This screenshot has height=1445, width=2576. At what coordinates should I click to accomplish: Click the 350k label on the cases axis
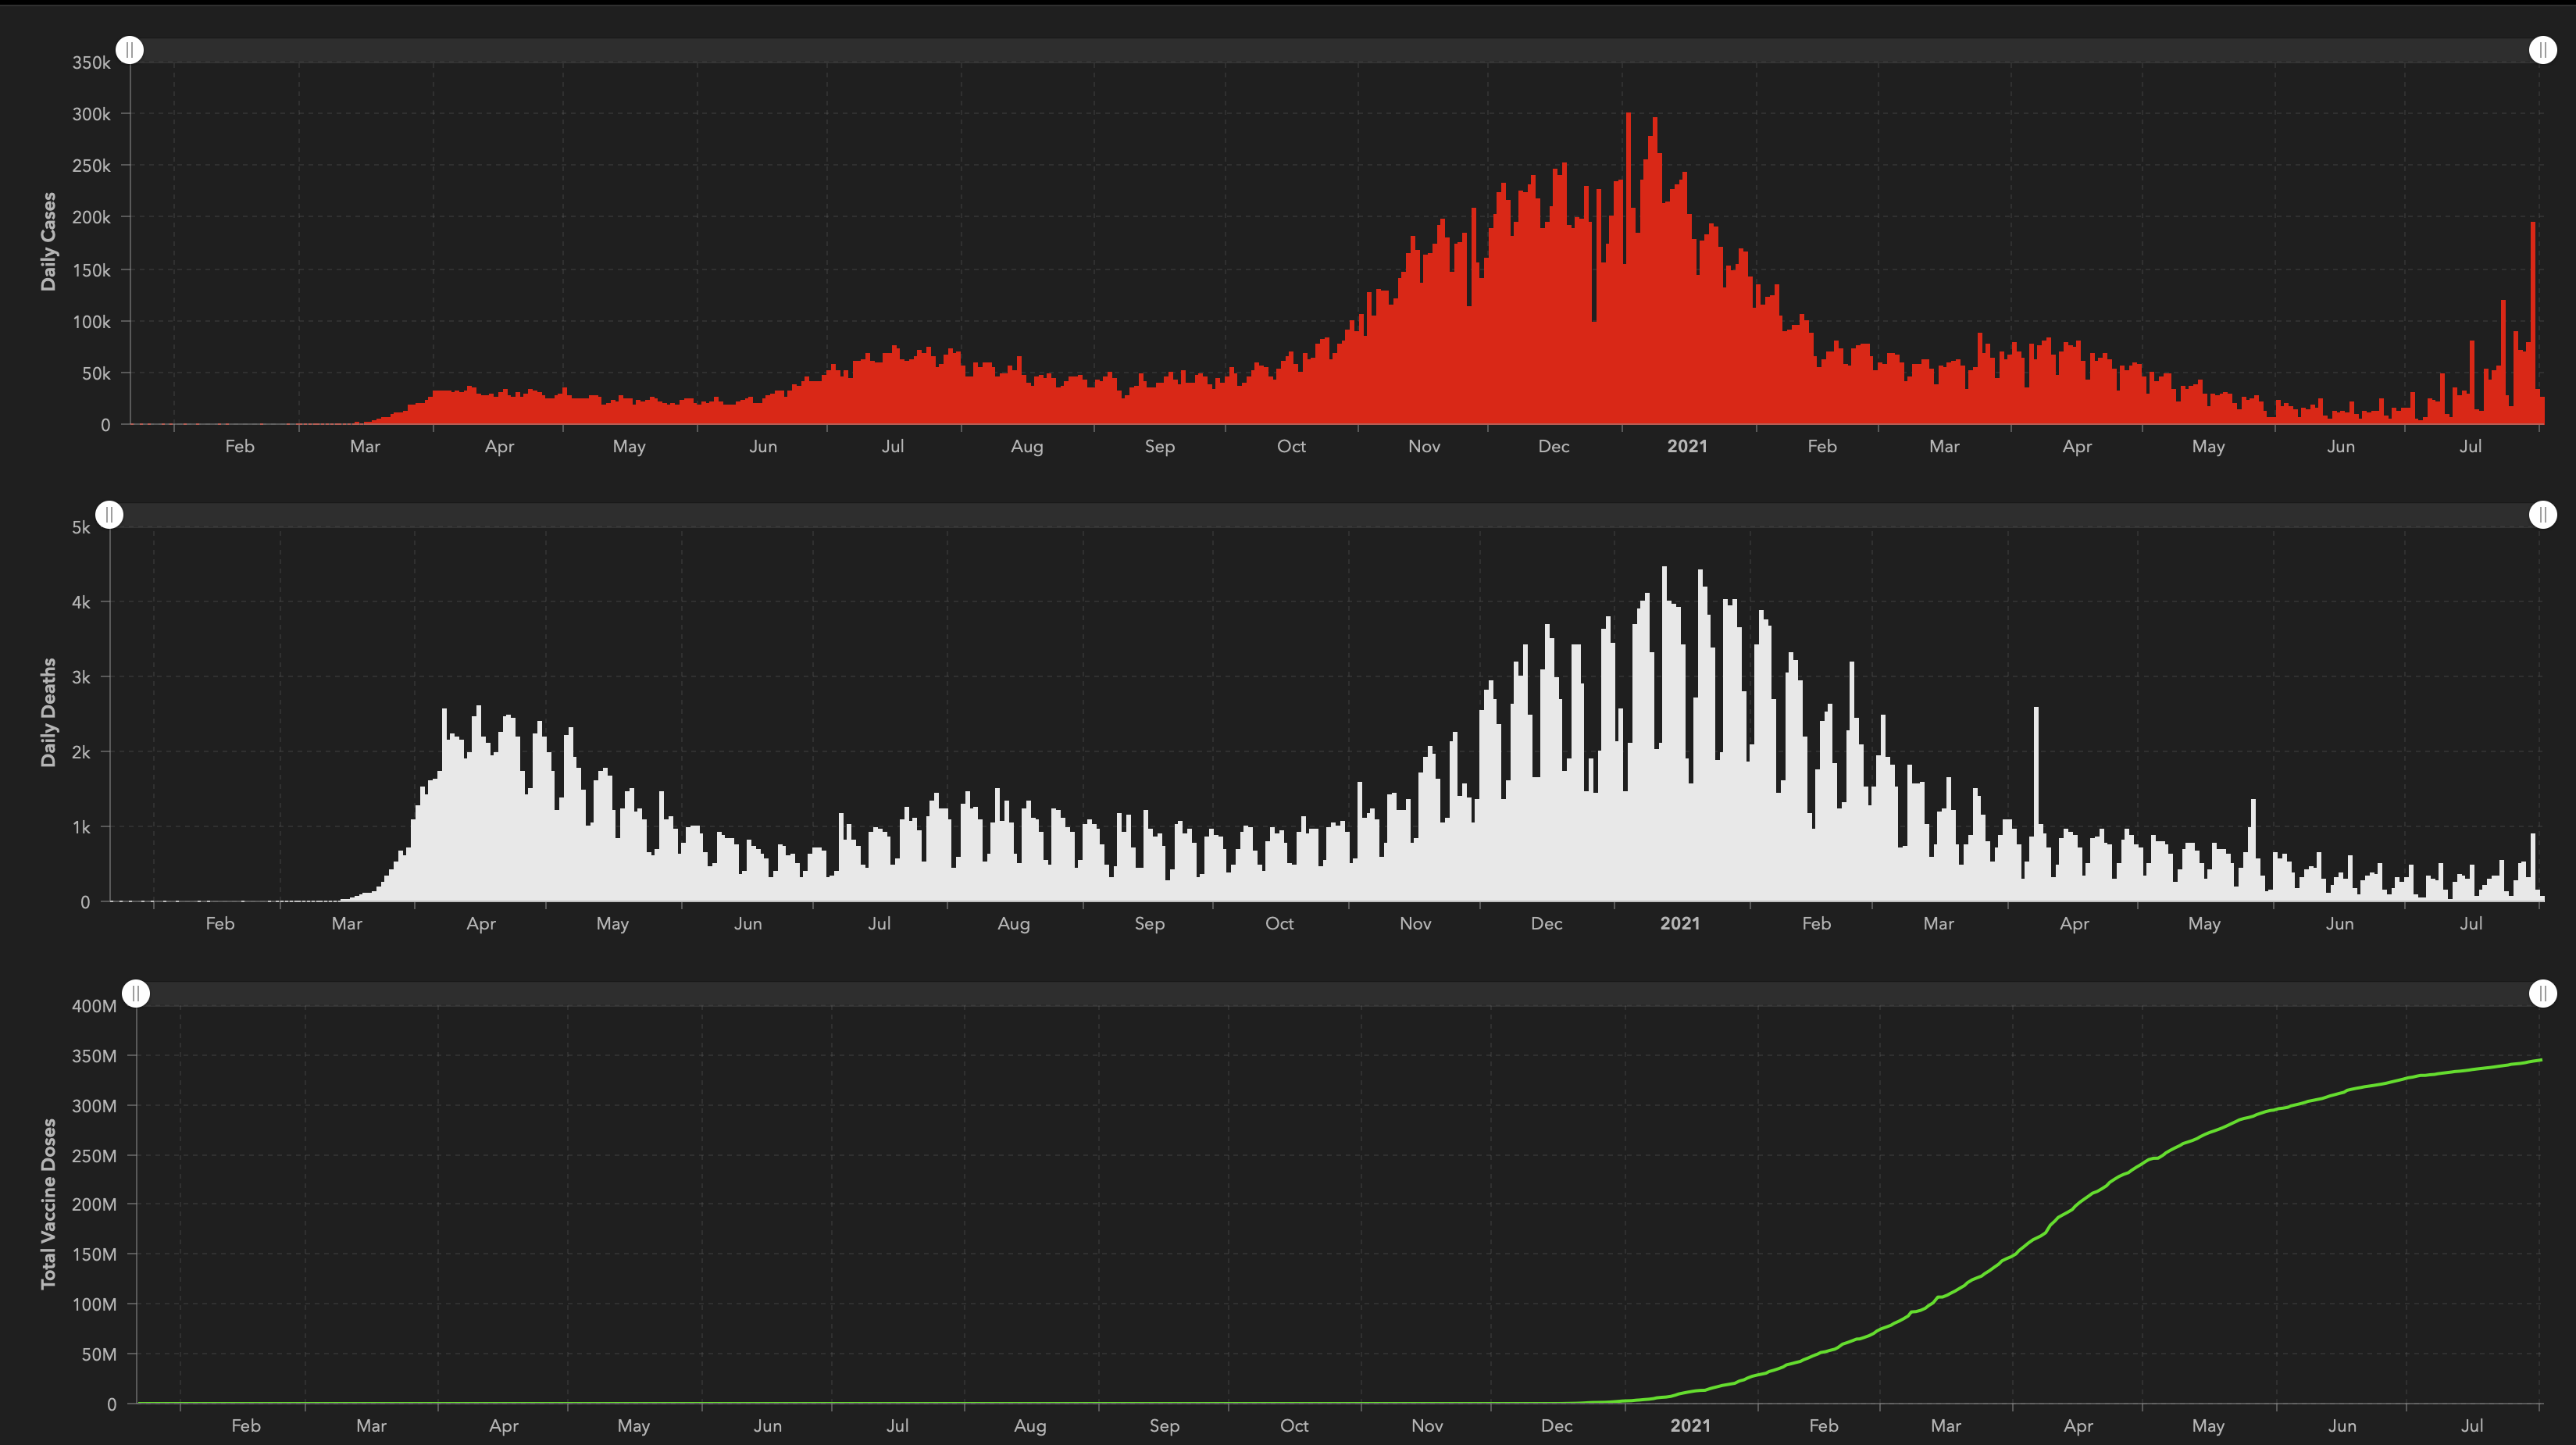pyautogui.click(x=91, y=62)
